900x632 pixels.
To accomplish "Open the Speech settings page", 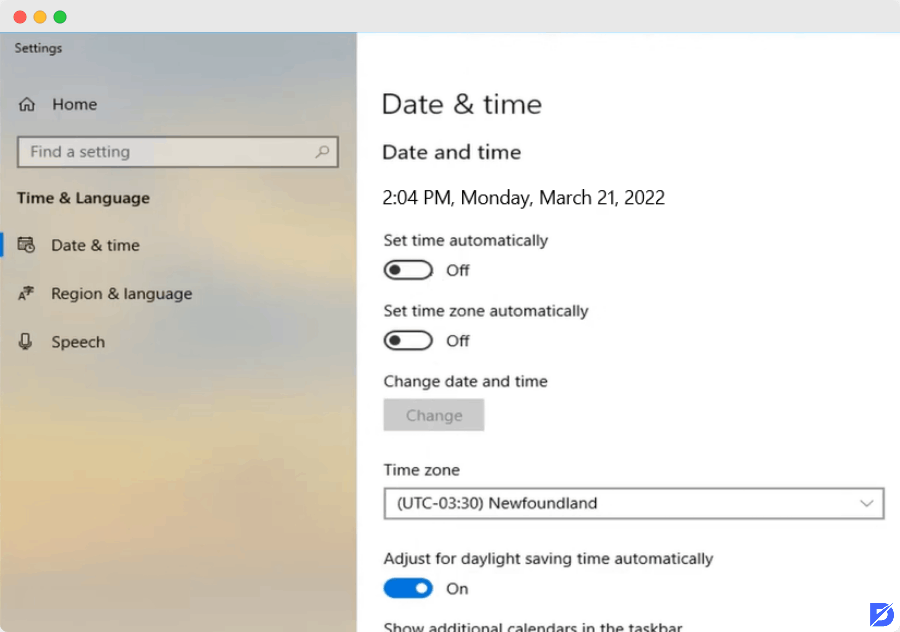I will (77, 341).
